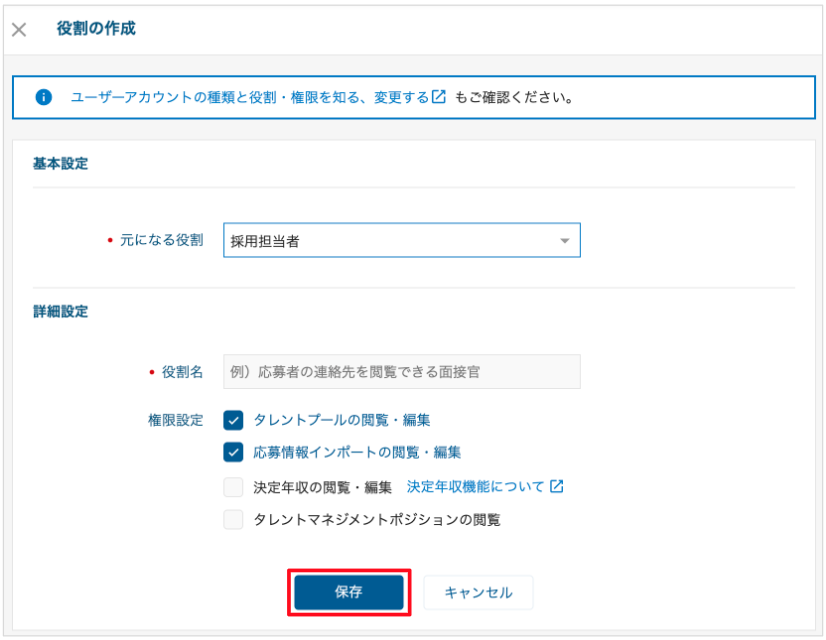Uncheck タレントプールの閲覧・編集 checkbox
The width and height of the screenshot is (826, 640).
click(x=233, y=420)
